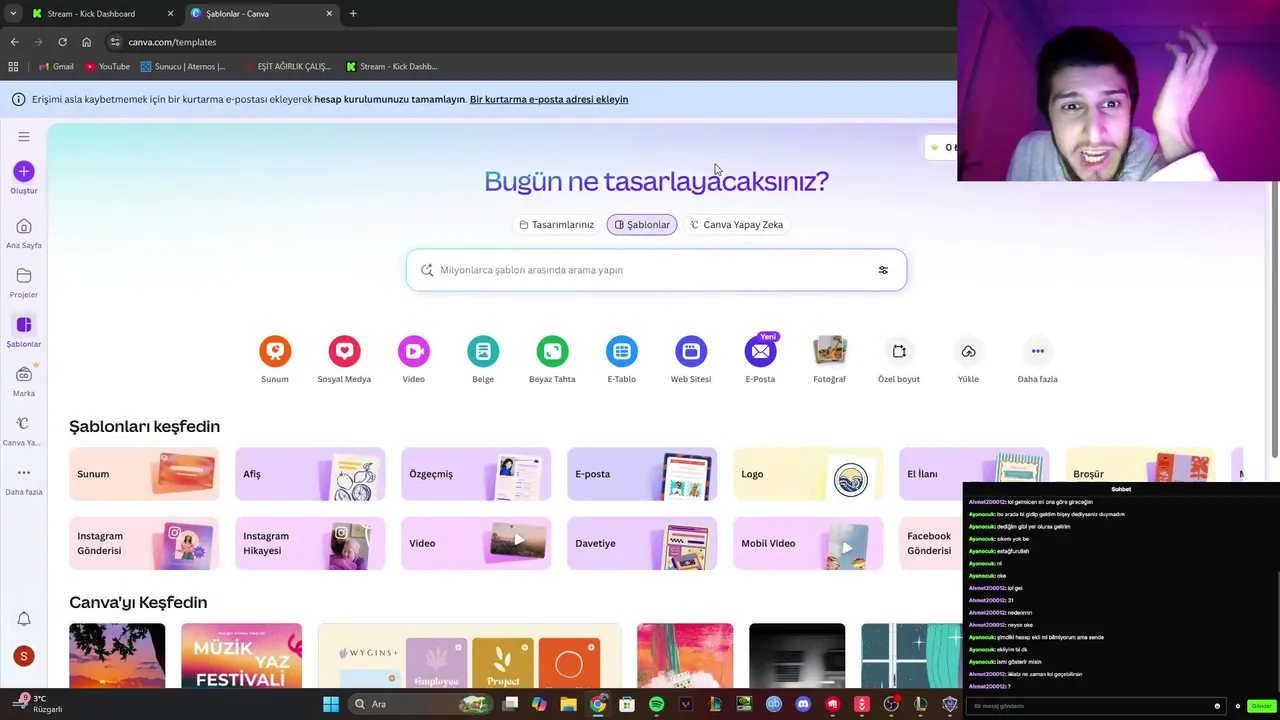Screen dimensions: 1280x720
Task: Open the Davetiye template card
Action: pyautogui.click(x=642, y=543)
